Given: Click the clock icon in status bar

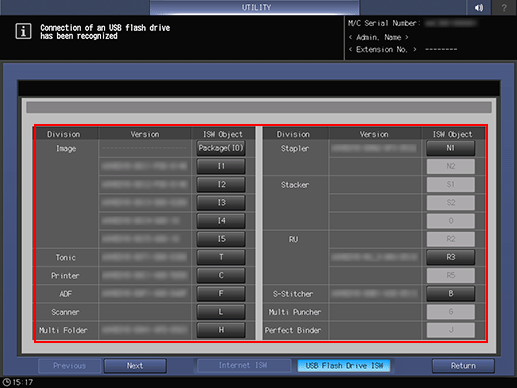Looking at the screenshot, I should (6, 382).
